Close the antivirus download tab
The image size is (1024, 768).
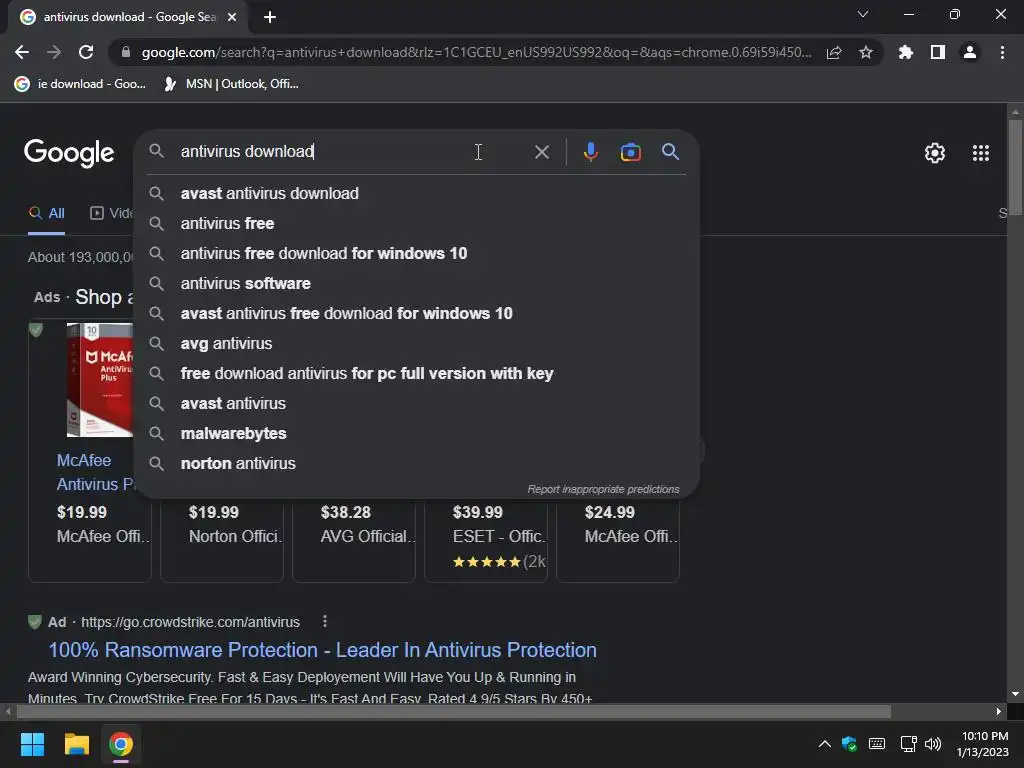coord(232,17)
